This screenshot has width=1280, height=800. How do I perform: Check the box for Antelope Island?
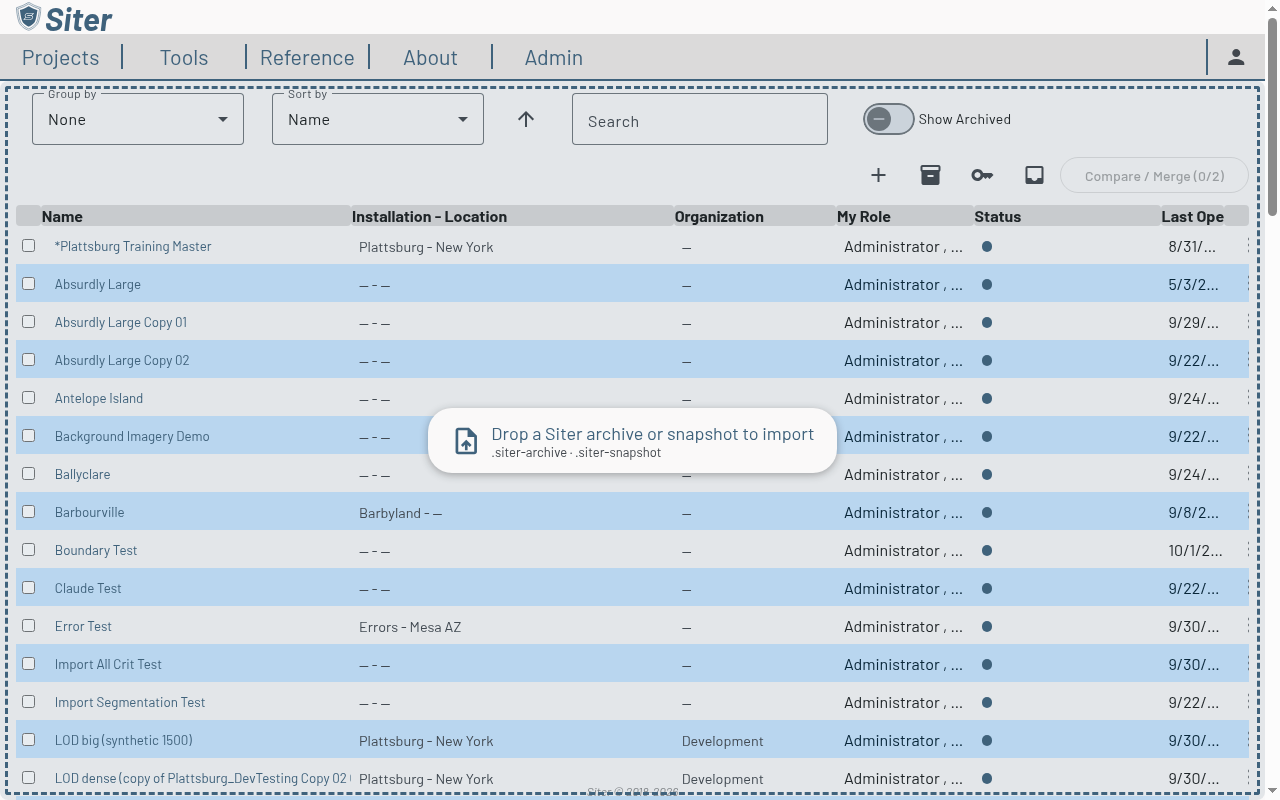click(28, 397)
